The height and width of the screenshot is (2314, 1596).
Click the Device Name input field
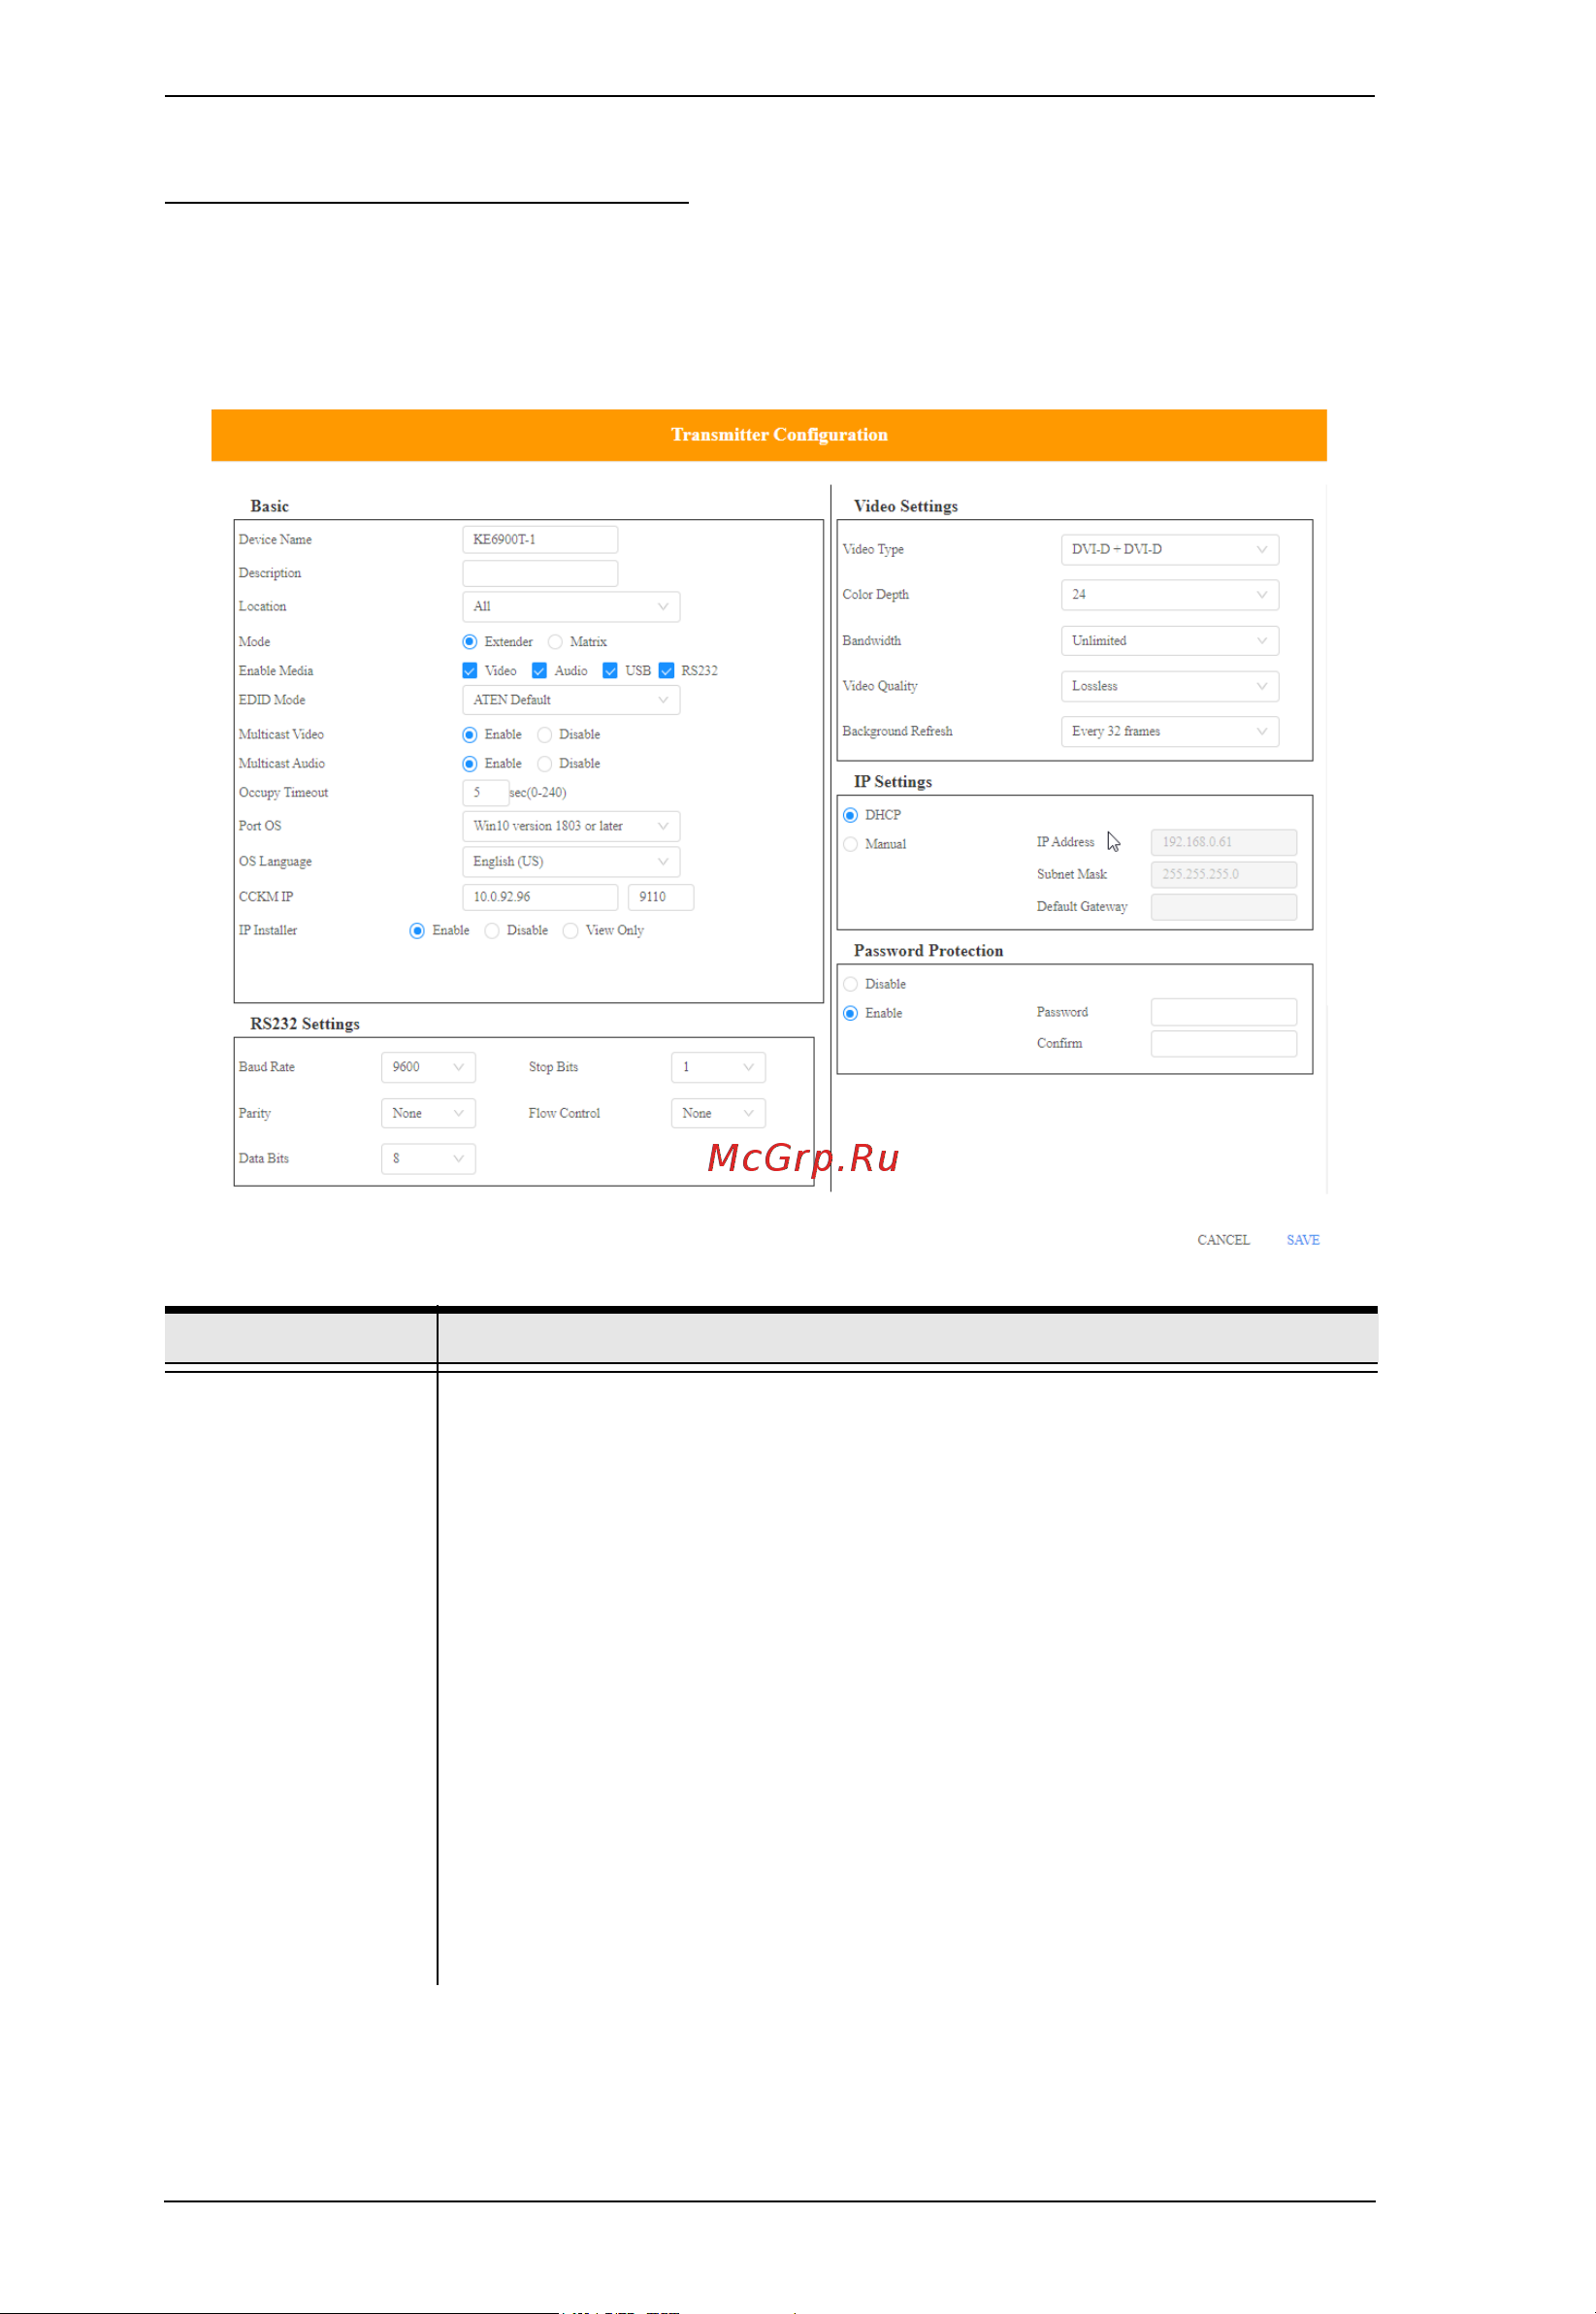tap(540, 540)
